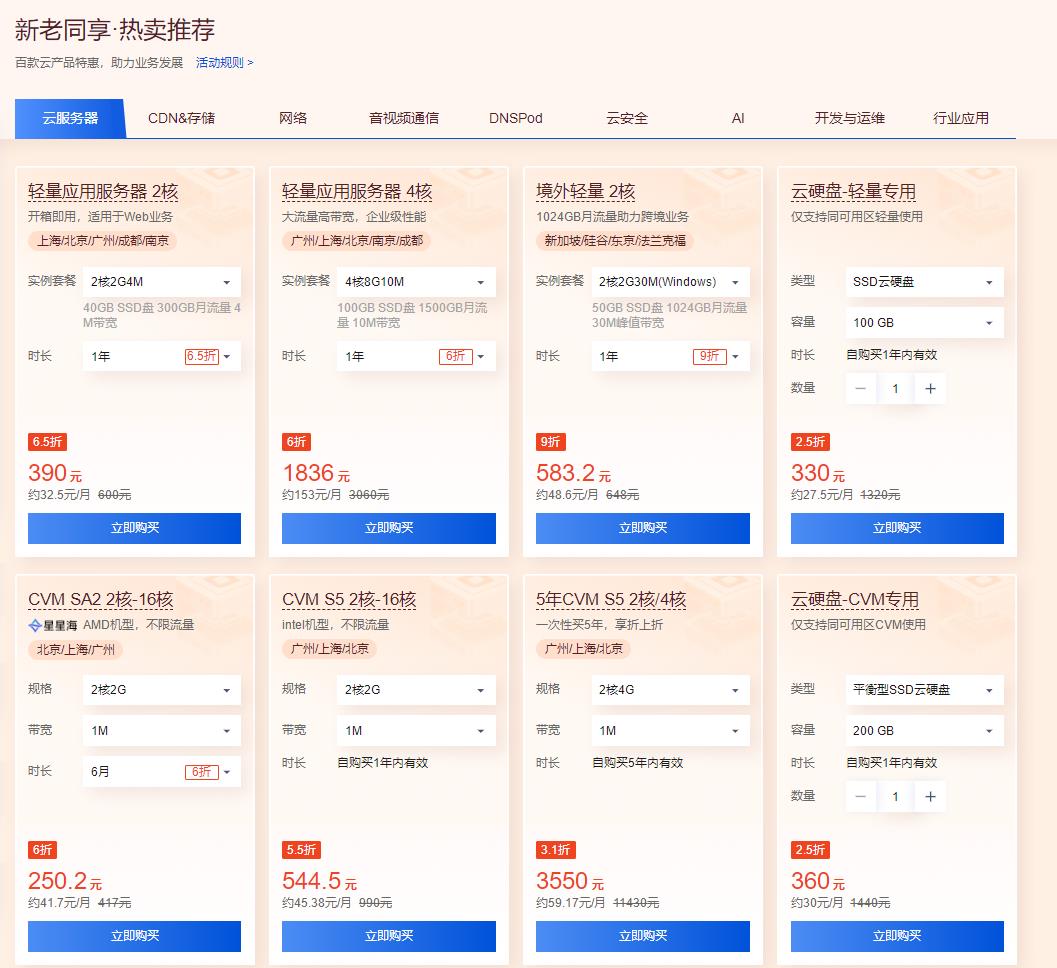
Task: Open the CVM SA2 2核-16核 title
Action: [x=100, y=599]
